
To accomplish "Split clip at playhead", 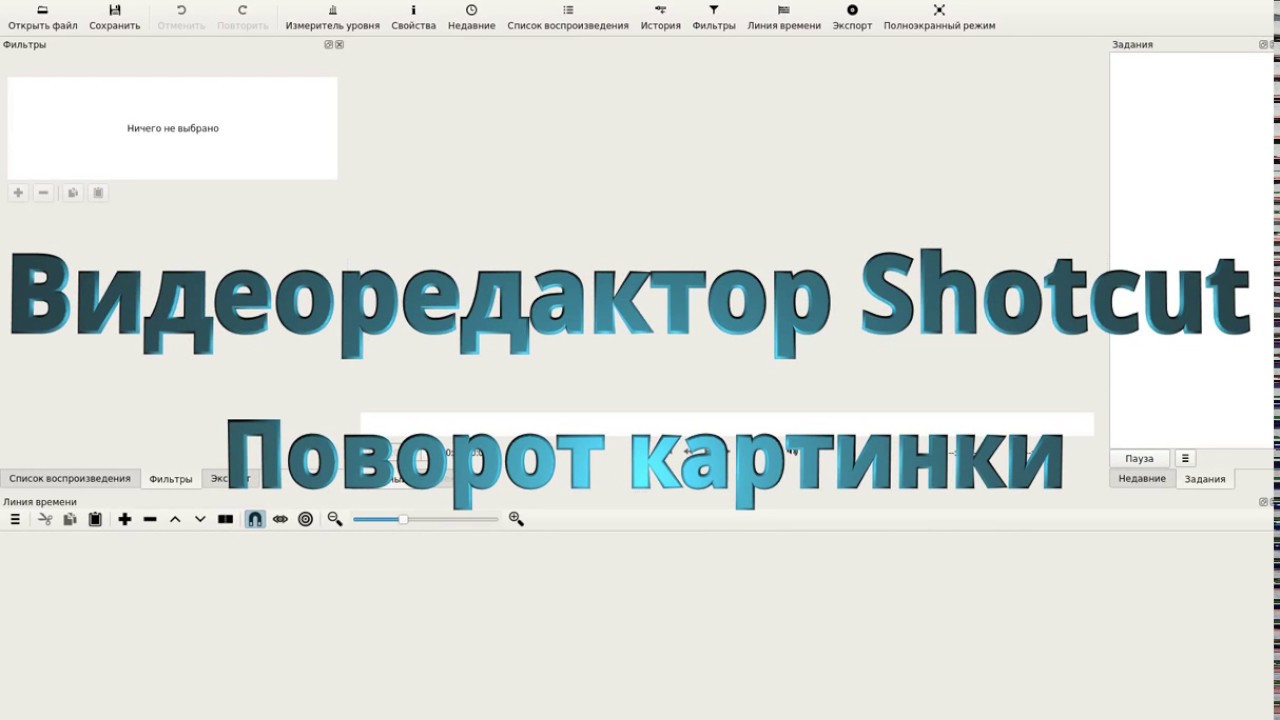I will [x=225, y=519].
